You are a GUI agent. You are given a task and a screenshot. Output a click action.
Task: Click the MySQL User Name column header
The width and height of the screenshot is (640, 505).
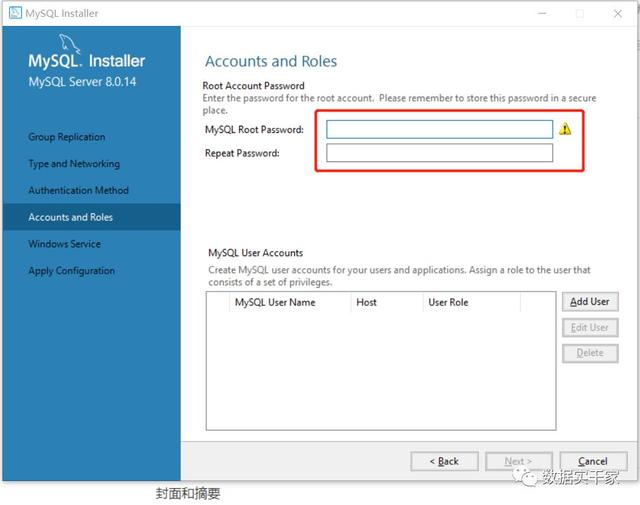tap(290, 302)
